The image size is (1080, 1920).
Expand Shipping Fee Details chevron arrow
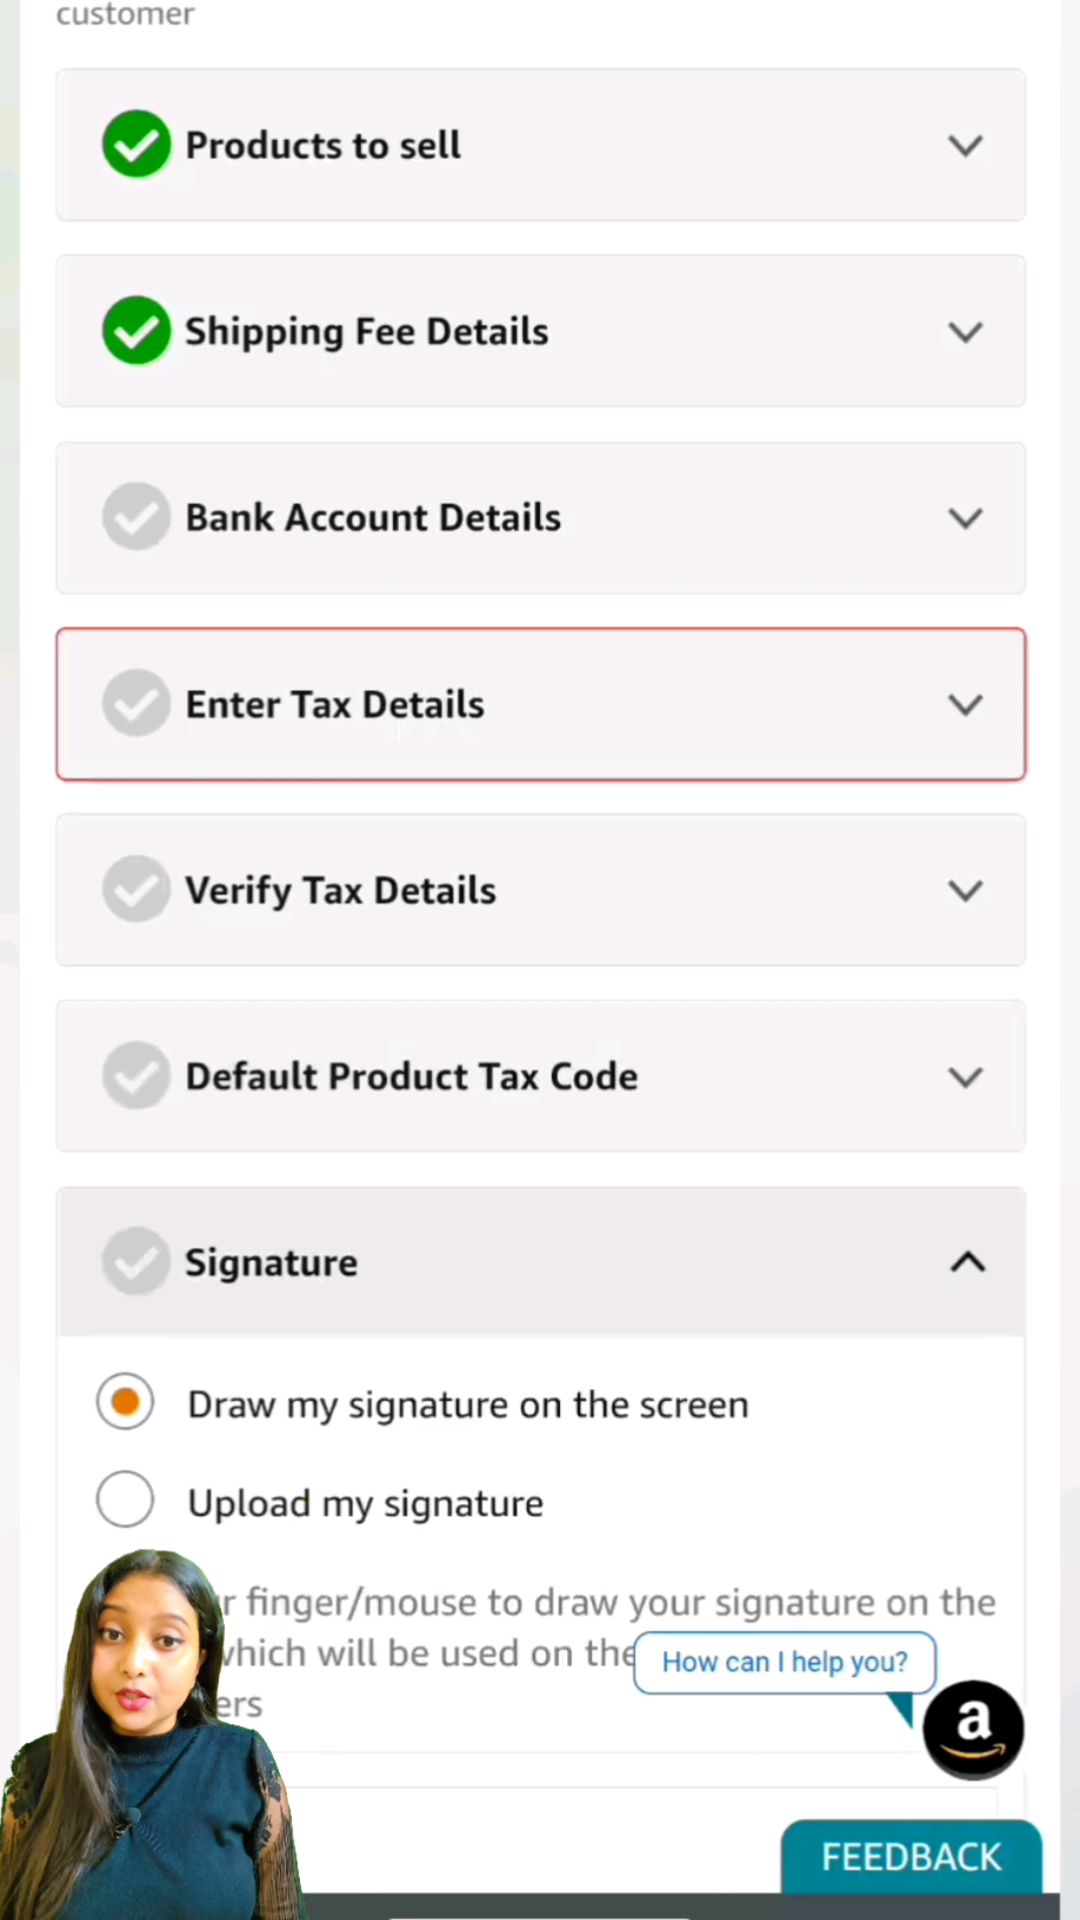point(965,332)
